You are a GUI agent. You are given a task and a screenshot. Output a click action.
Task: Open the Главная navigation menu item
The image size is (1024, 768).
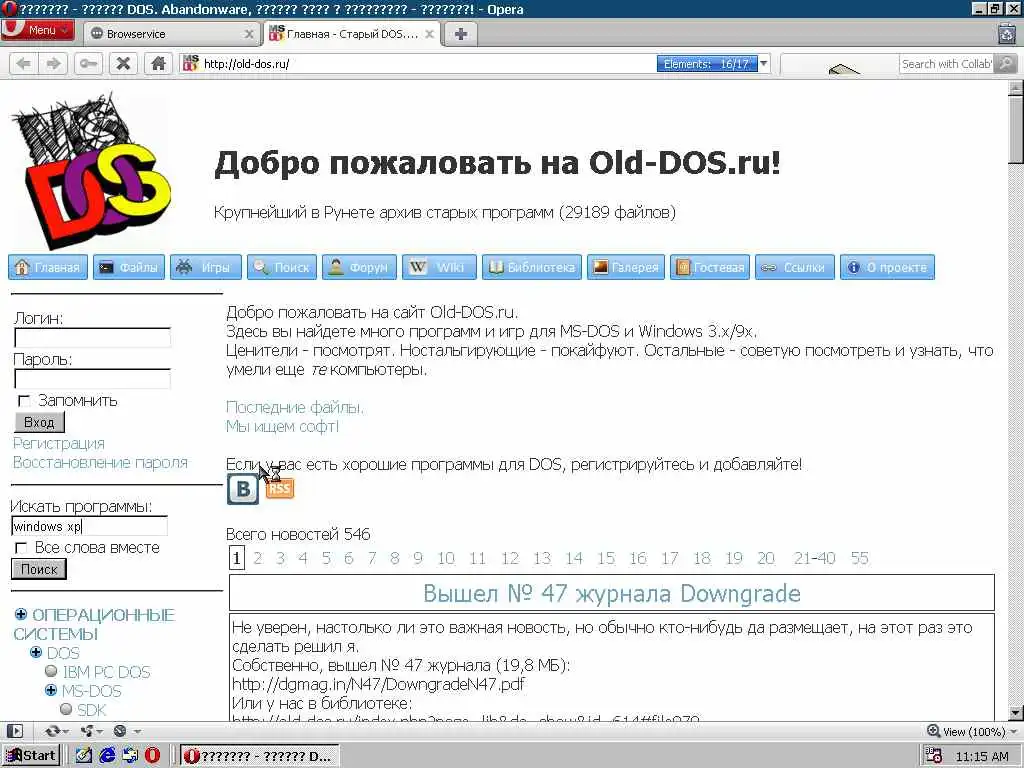click(48, 267)
